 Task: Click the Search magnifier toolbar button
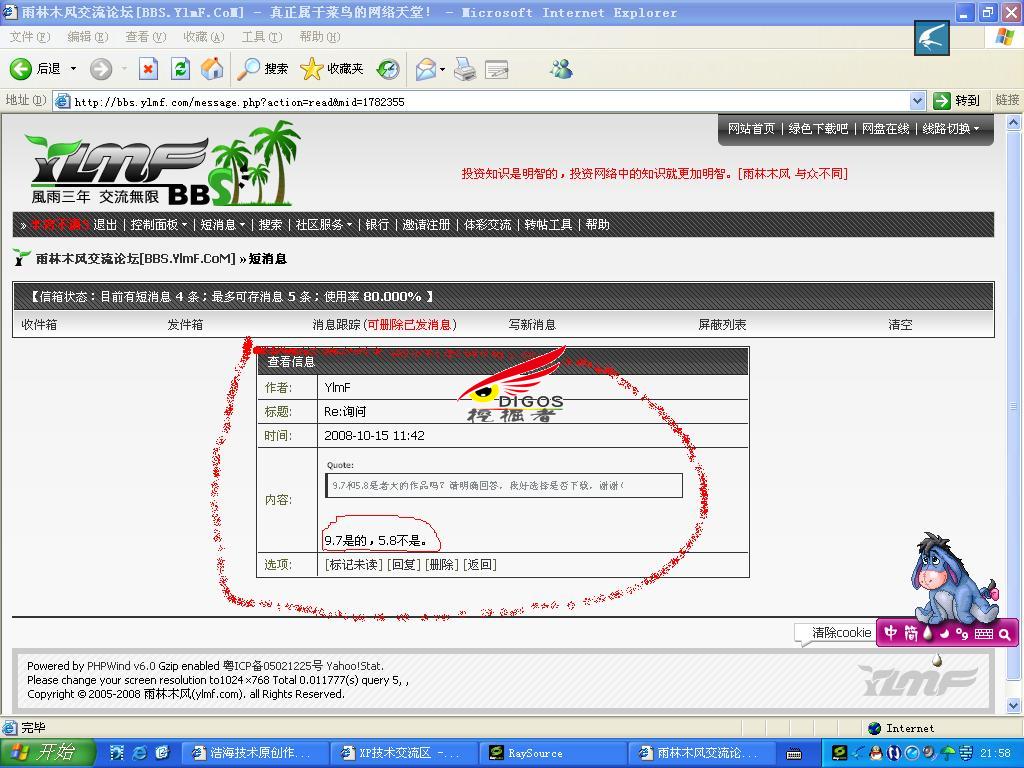click(249, 69)
